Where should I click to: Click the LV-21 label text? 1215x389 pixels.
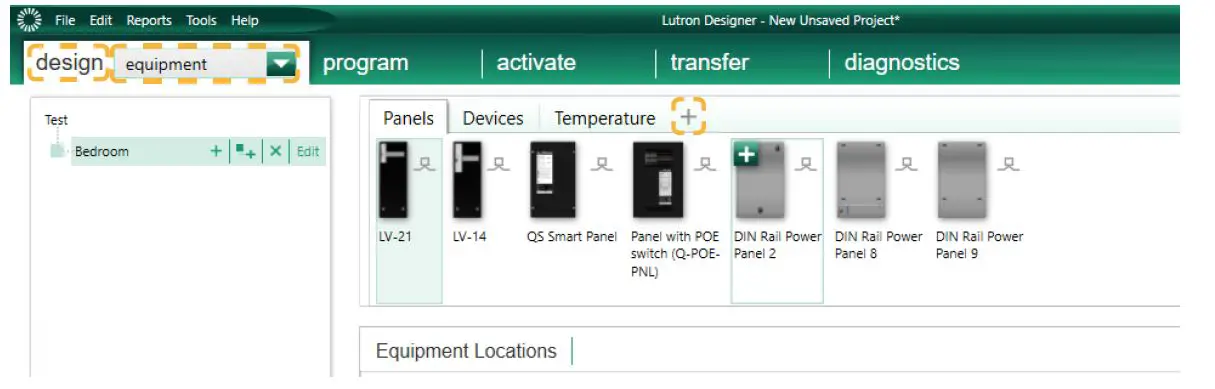coord(395,237)
